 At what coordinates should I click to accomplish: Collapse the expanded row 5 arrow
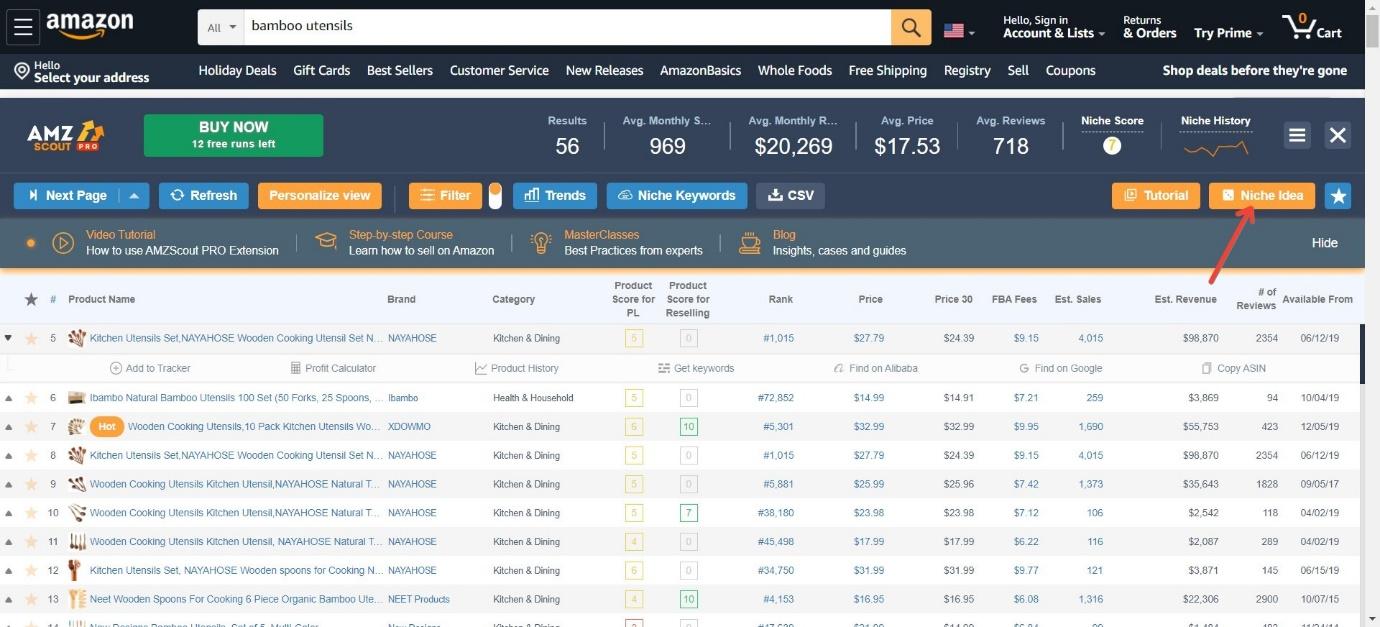pyautogui.click(x=9, y=338)
